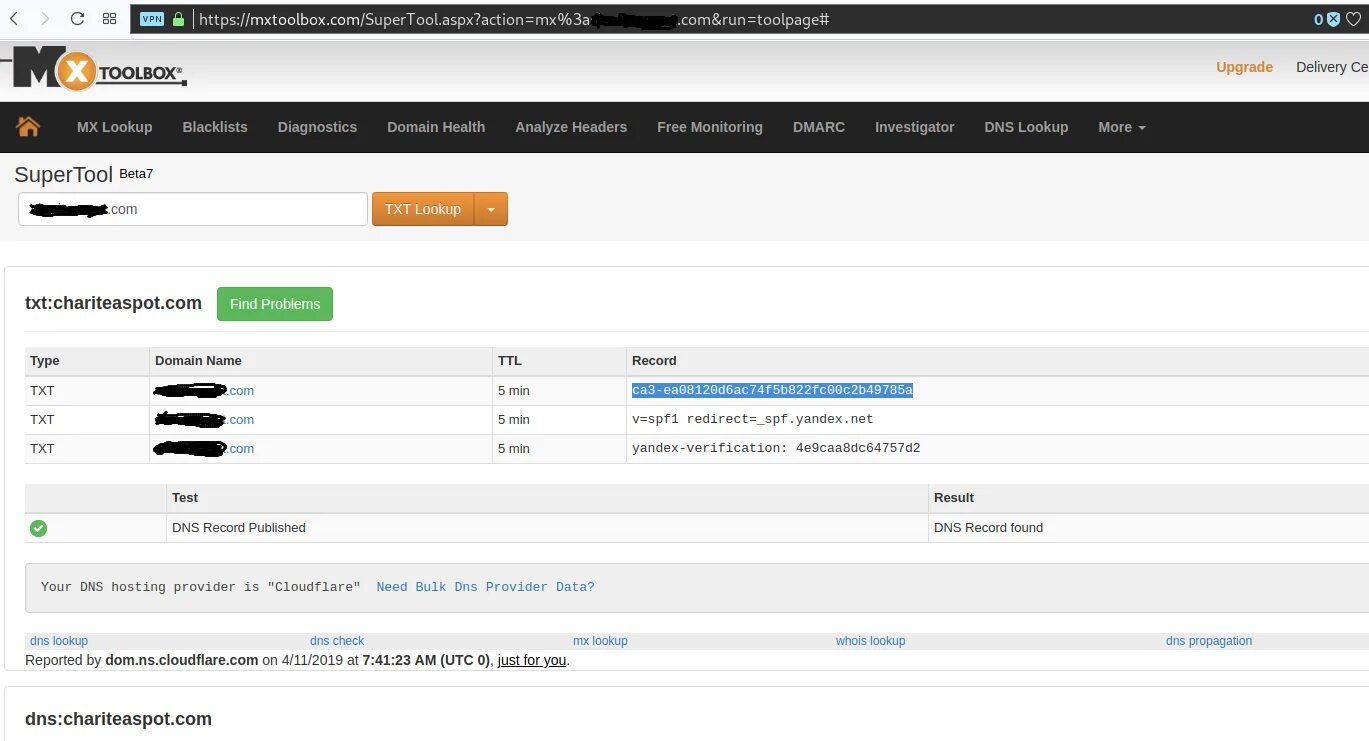Reload the page with refresh icon
Viewport: 1369px width, 741px height.
(x=77, y=18)
